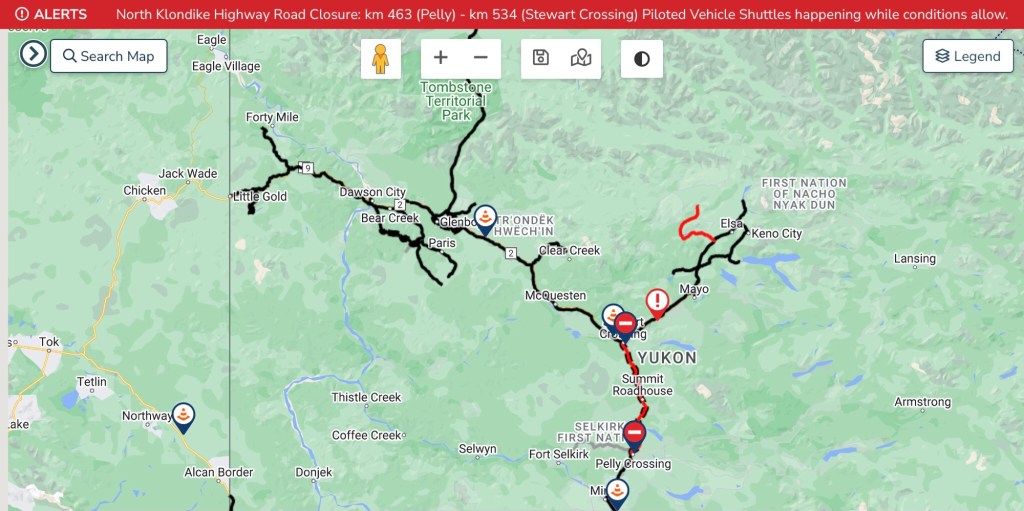Select the road closure marker near Stewart Crossing
Viewport: 1024px width, 511px height.
(x=626, y=326)
